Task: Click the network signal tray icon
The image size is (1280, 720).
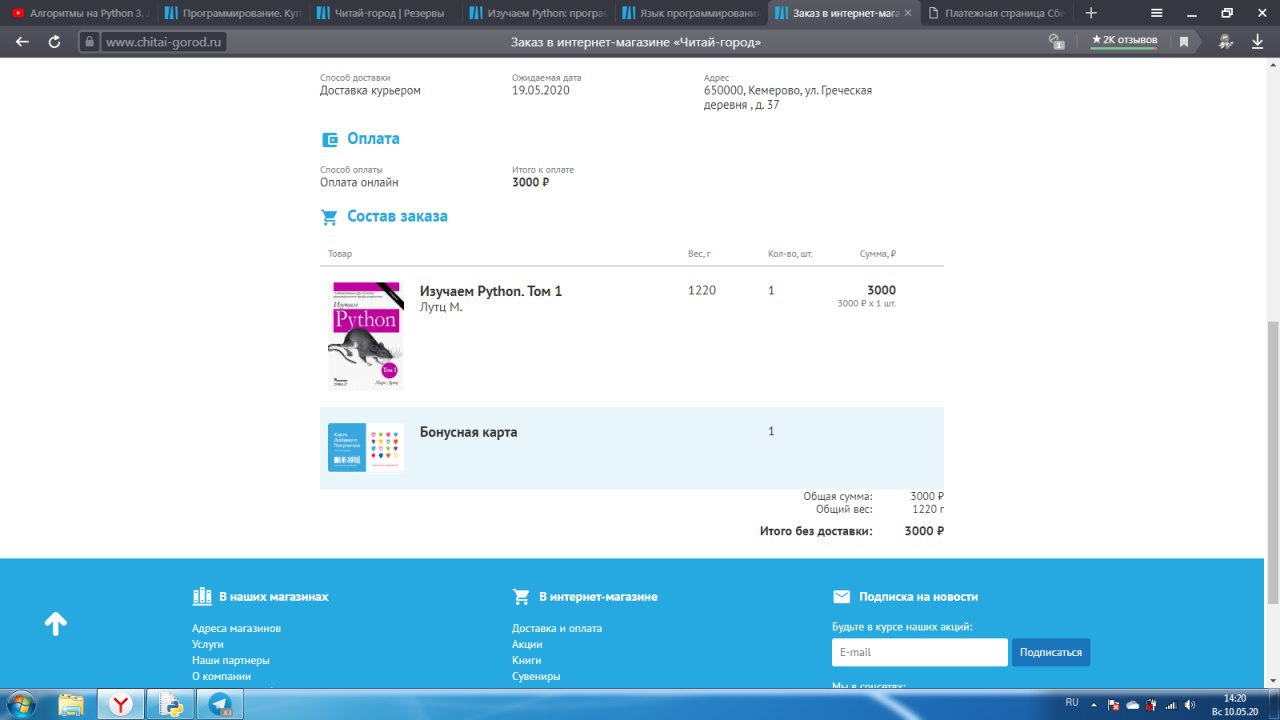Action: coord(1171,705)
